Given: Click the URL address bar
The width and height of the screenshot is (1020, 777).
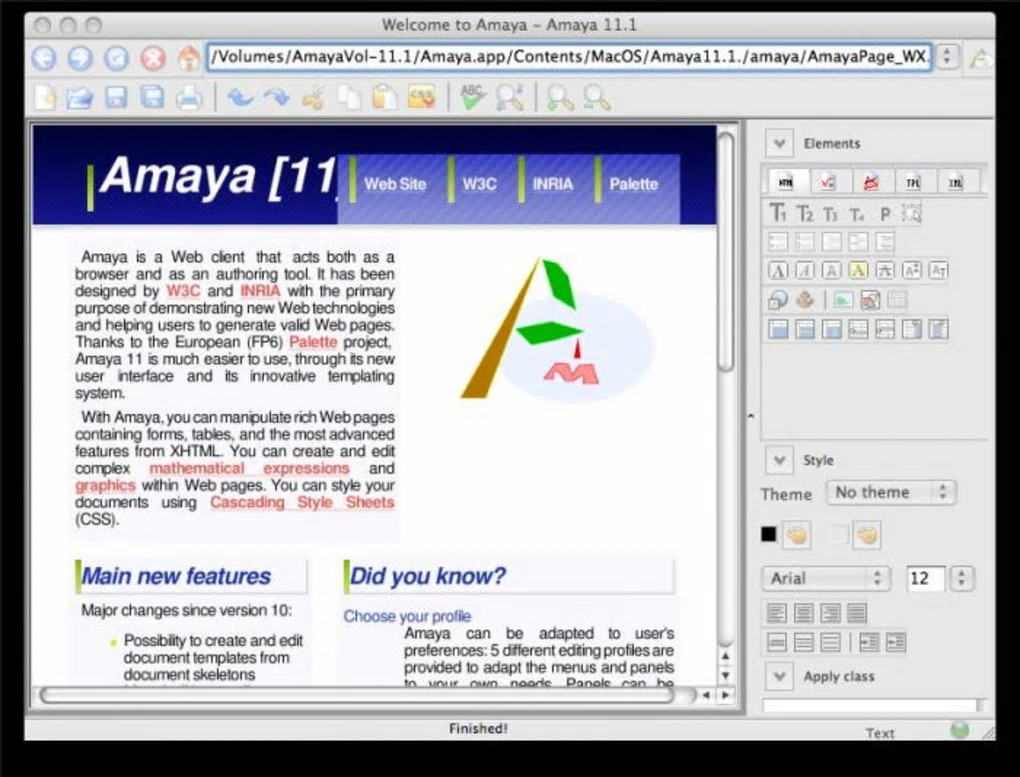Looking at the screenshot, I should click(569, 57).
